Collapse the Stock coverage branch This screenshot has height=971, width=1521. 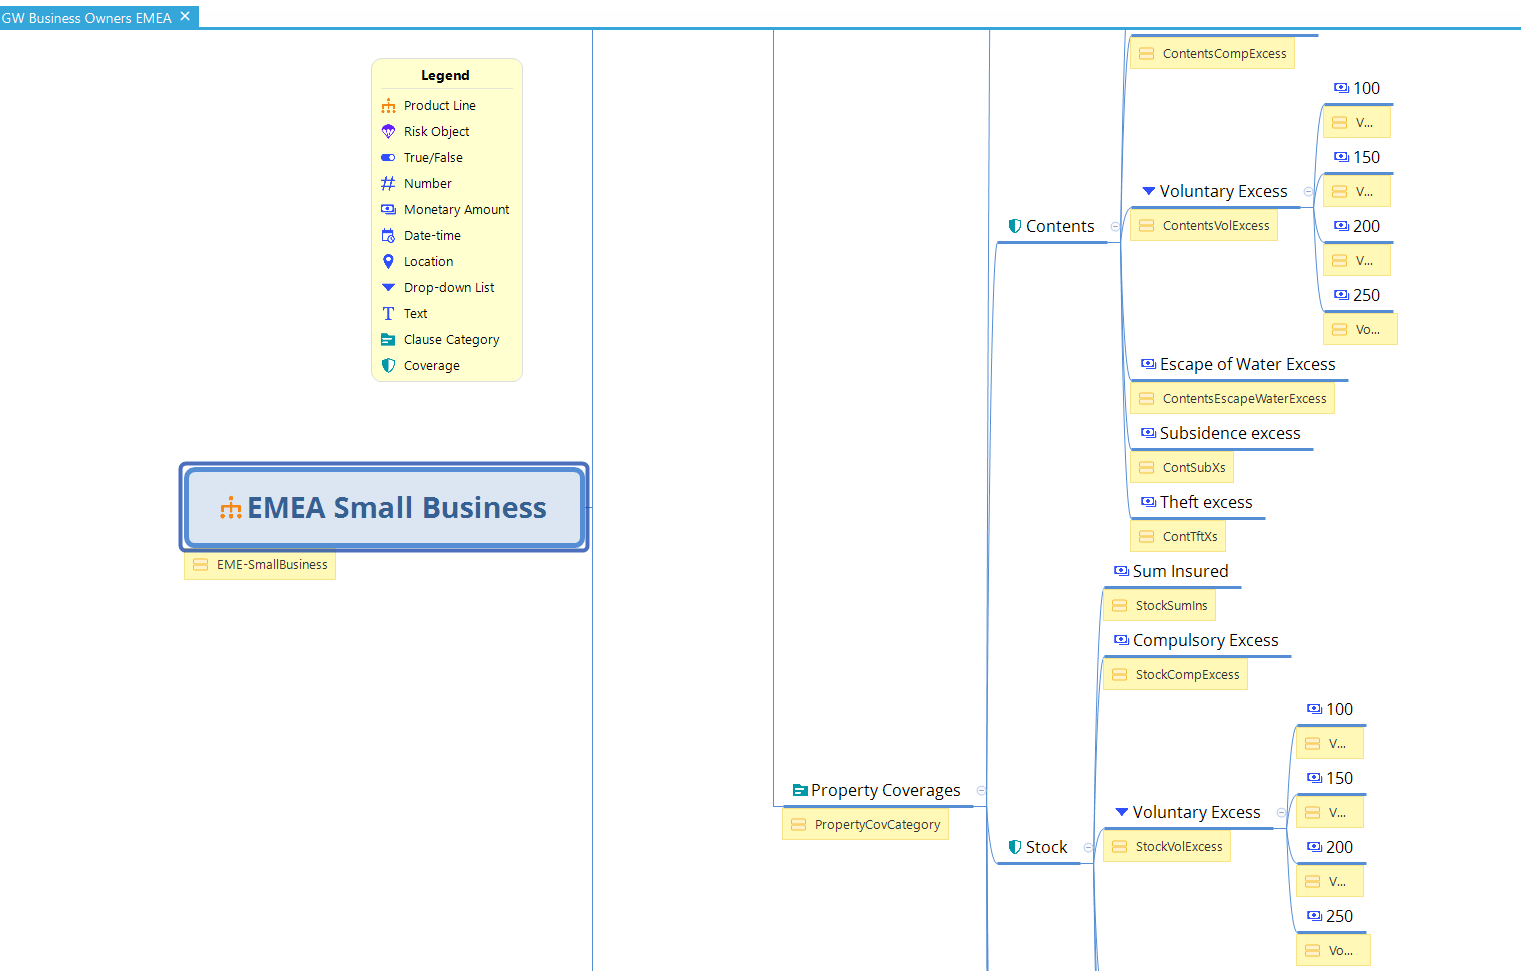1088,848
